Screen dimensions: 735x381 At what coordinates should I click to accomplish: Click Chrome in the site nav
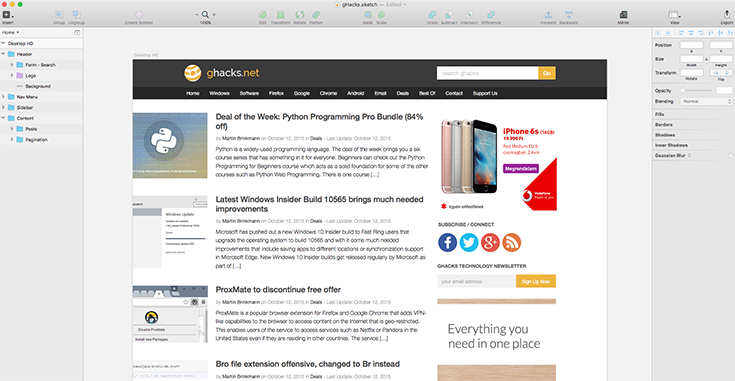point(328,93)
